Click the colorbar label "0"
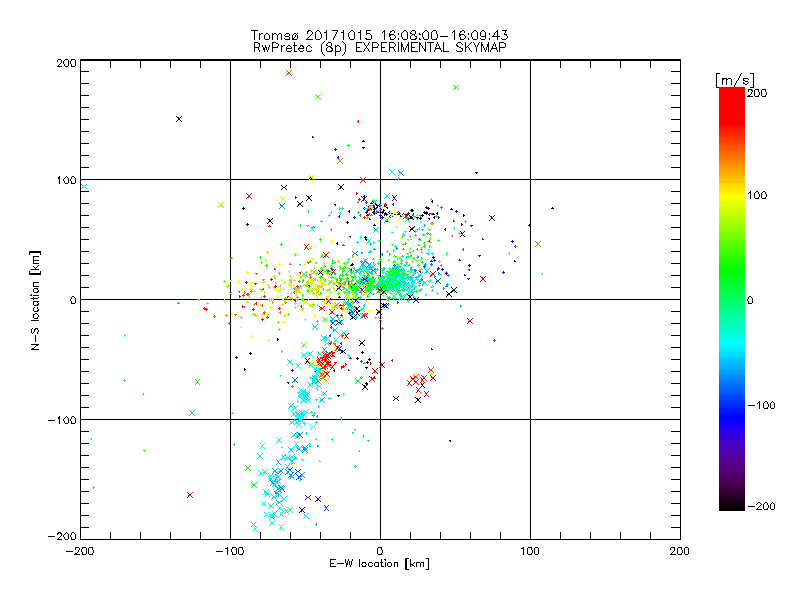This screenshot has height=600, width=800. 750,301
